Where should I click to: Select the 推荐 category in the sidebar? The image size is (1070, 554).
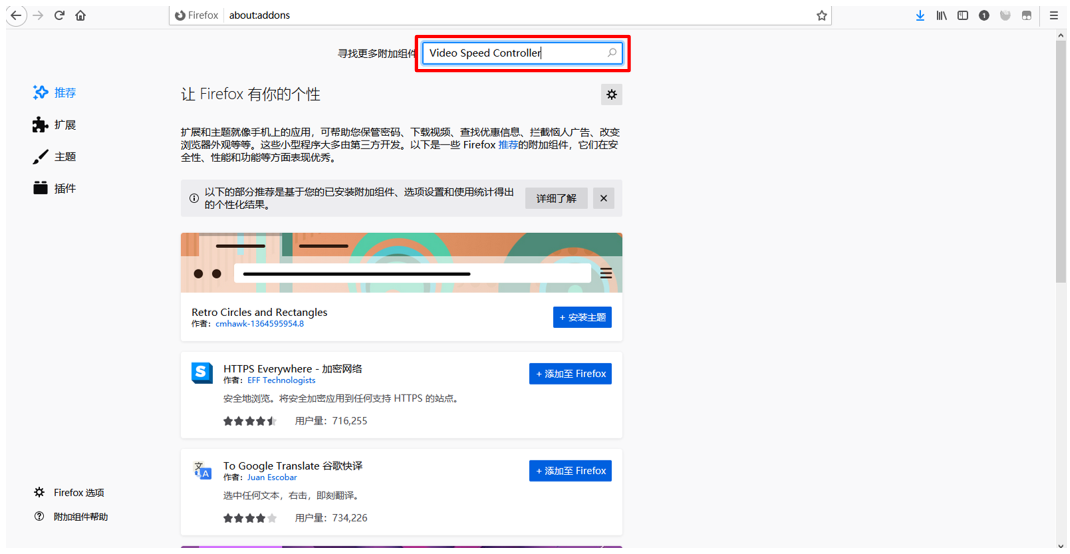coord(55,92)
